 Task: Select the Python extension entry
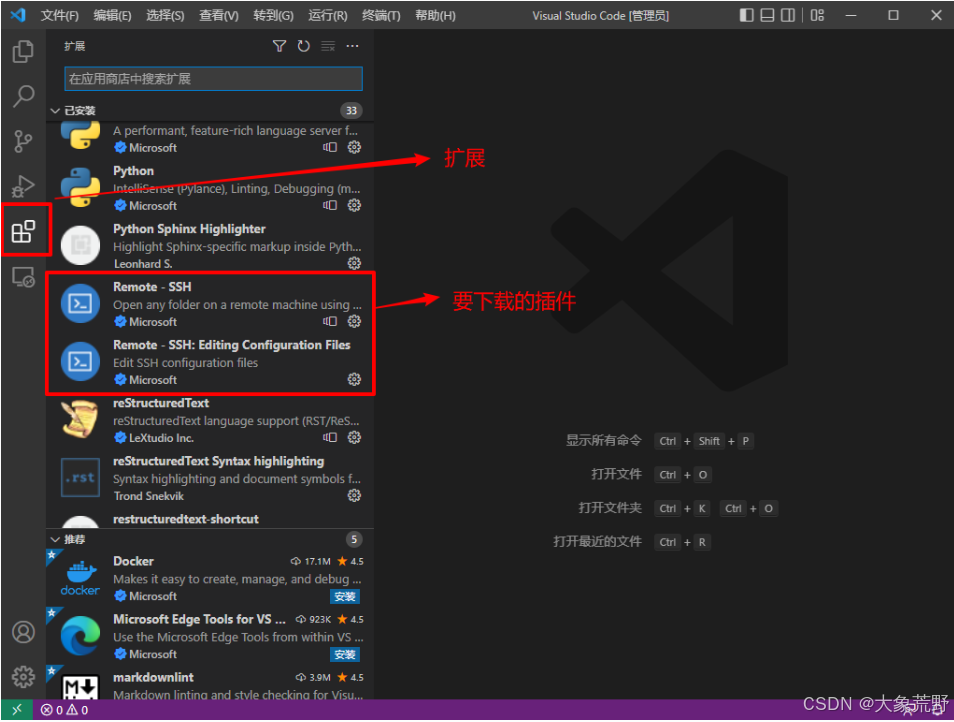210,188
